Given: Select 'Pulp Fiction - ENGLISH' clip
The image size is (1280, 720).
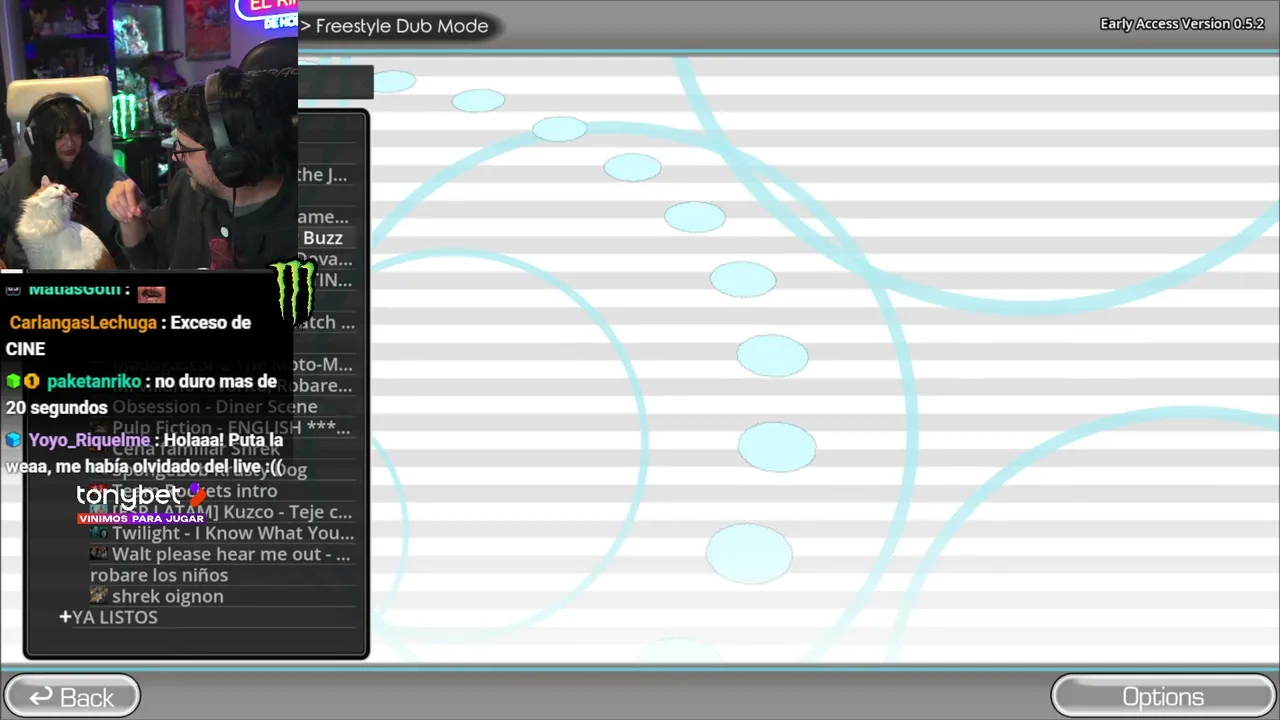Looking at the screenshot, I should pyautogui.click(x=231, y=428).
